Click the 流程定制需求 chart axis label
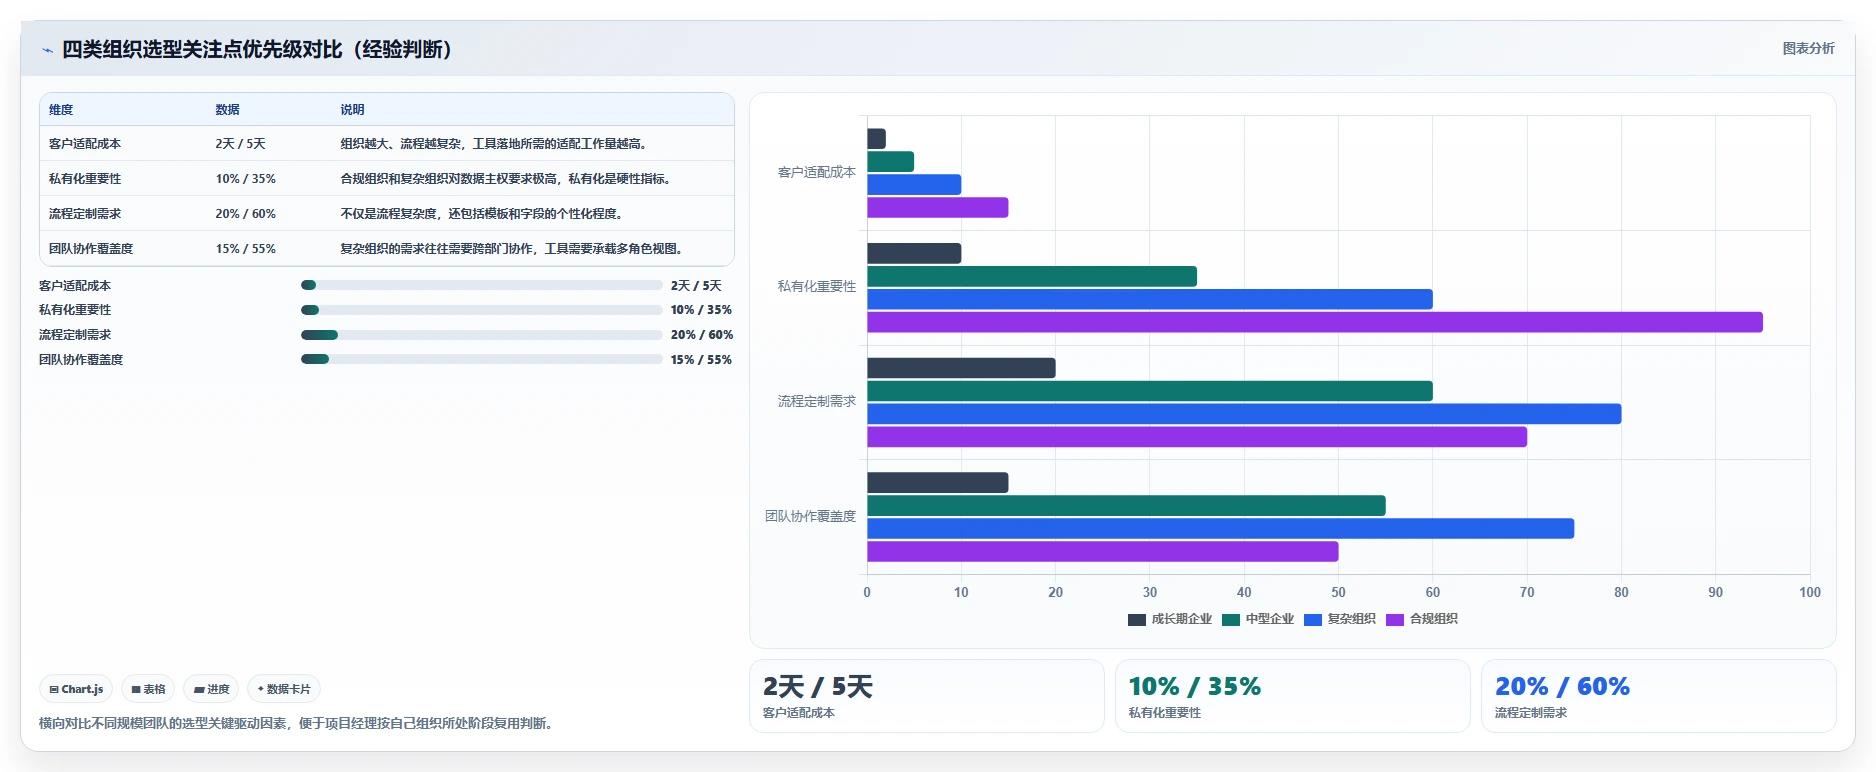The width and height of the screenshot is (1876, 772). [817, 401]
